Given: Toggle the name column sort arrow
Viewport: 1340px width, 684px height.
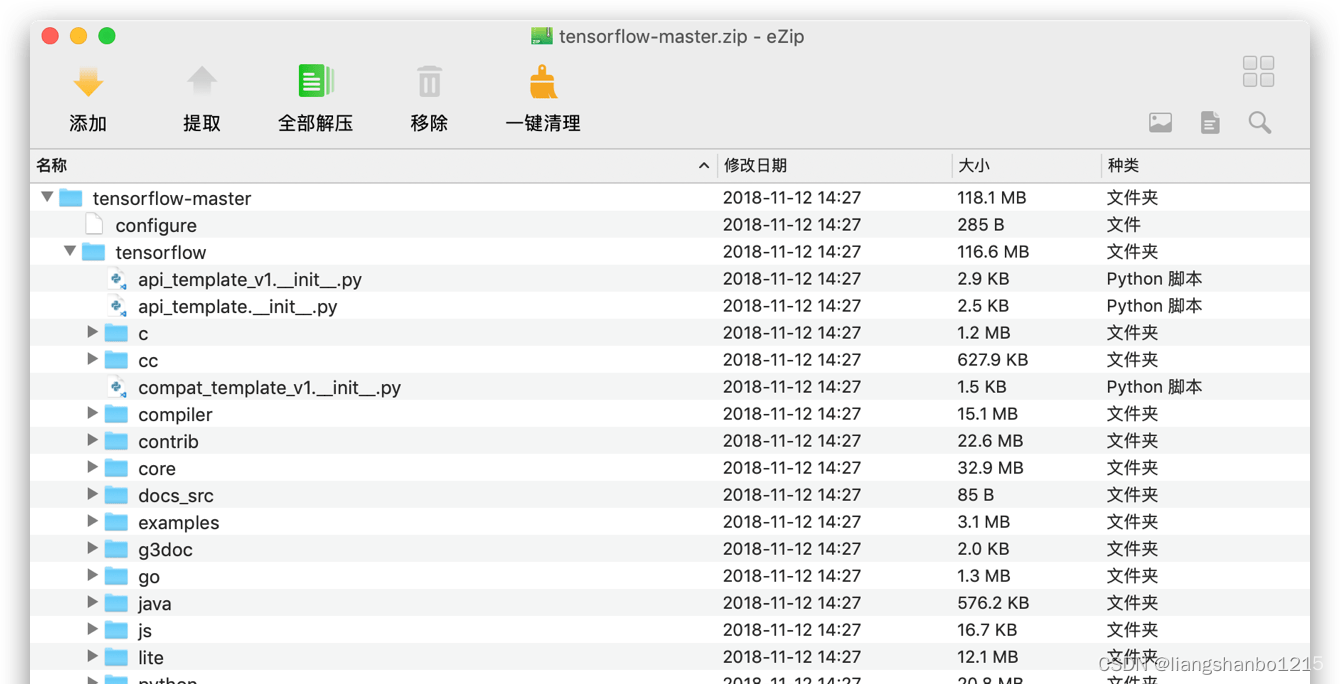Looking at the screenshot, I should coord(704,166).
